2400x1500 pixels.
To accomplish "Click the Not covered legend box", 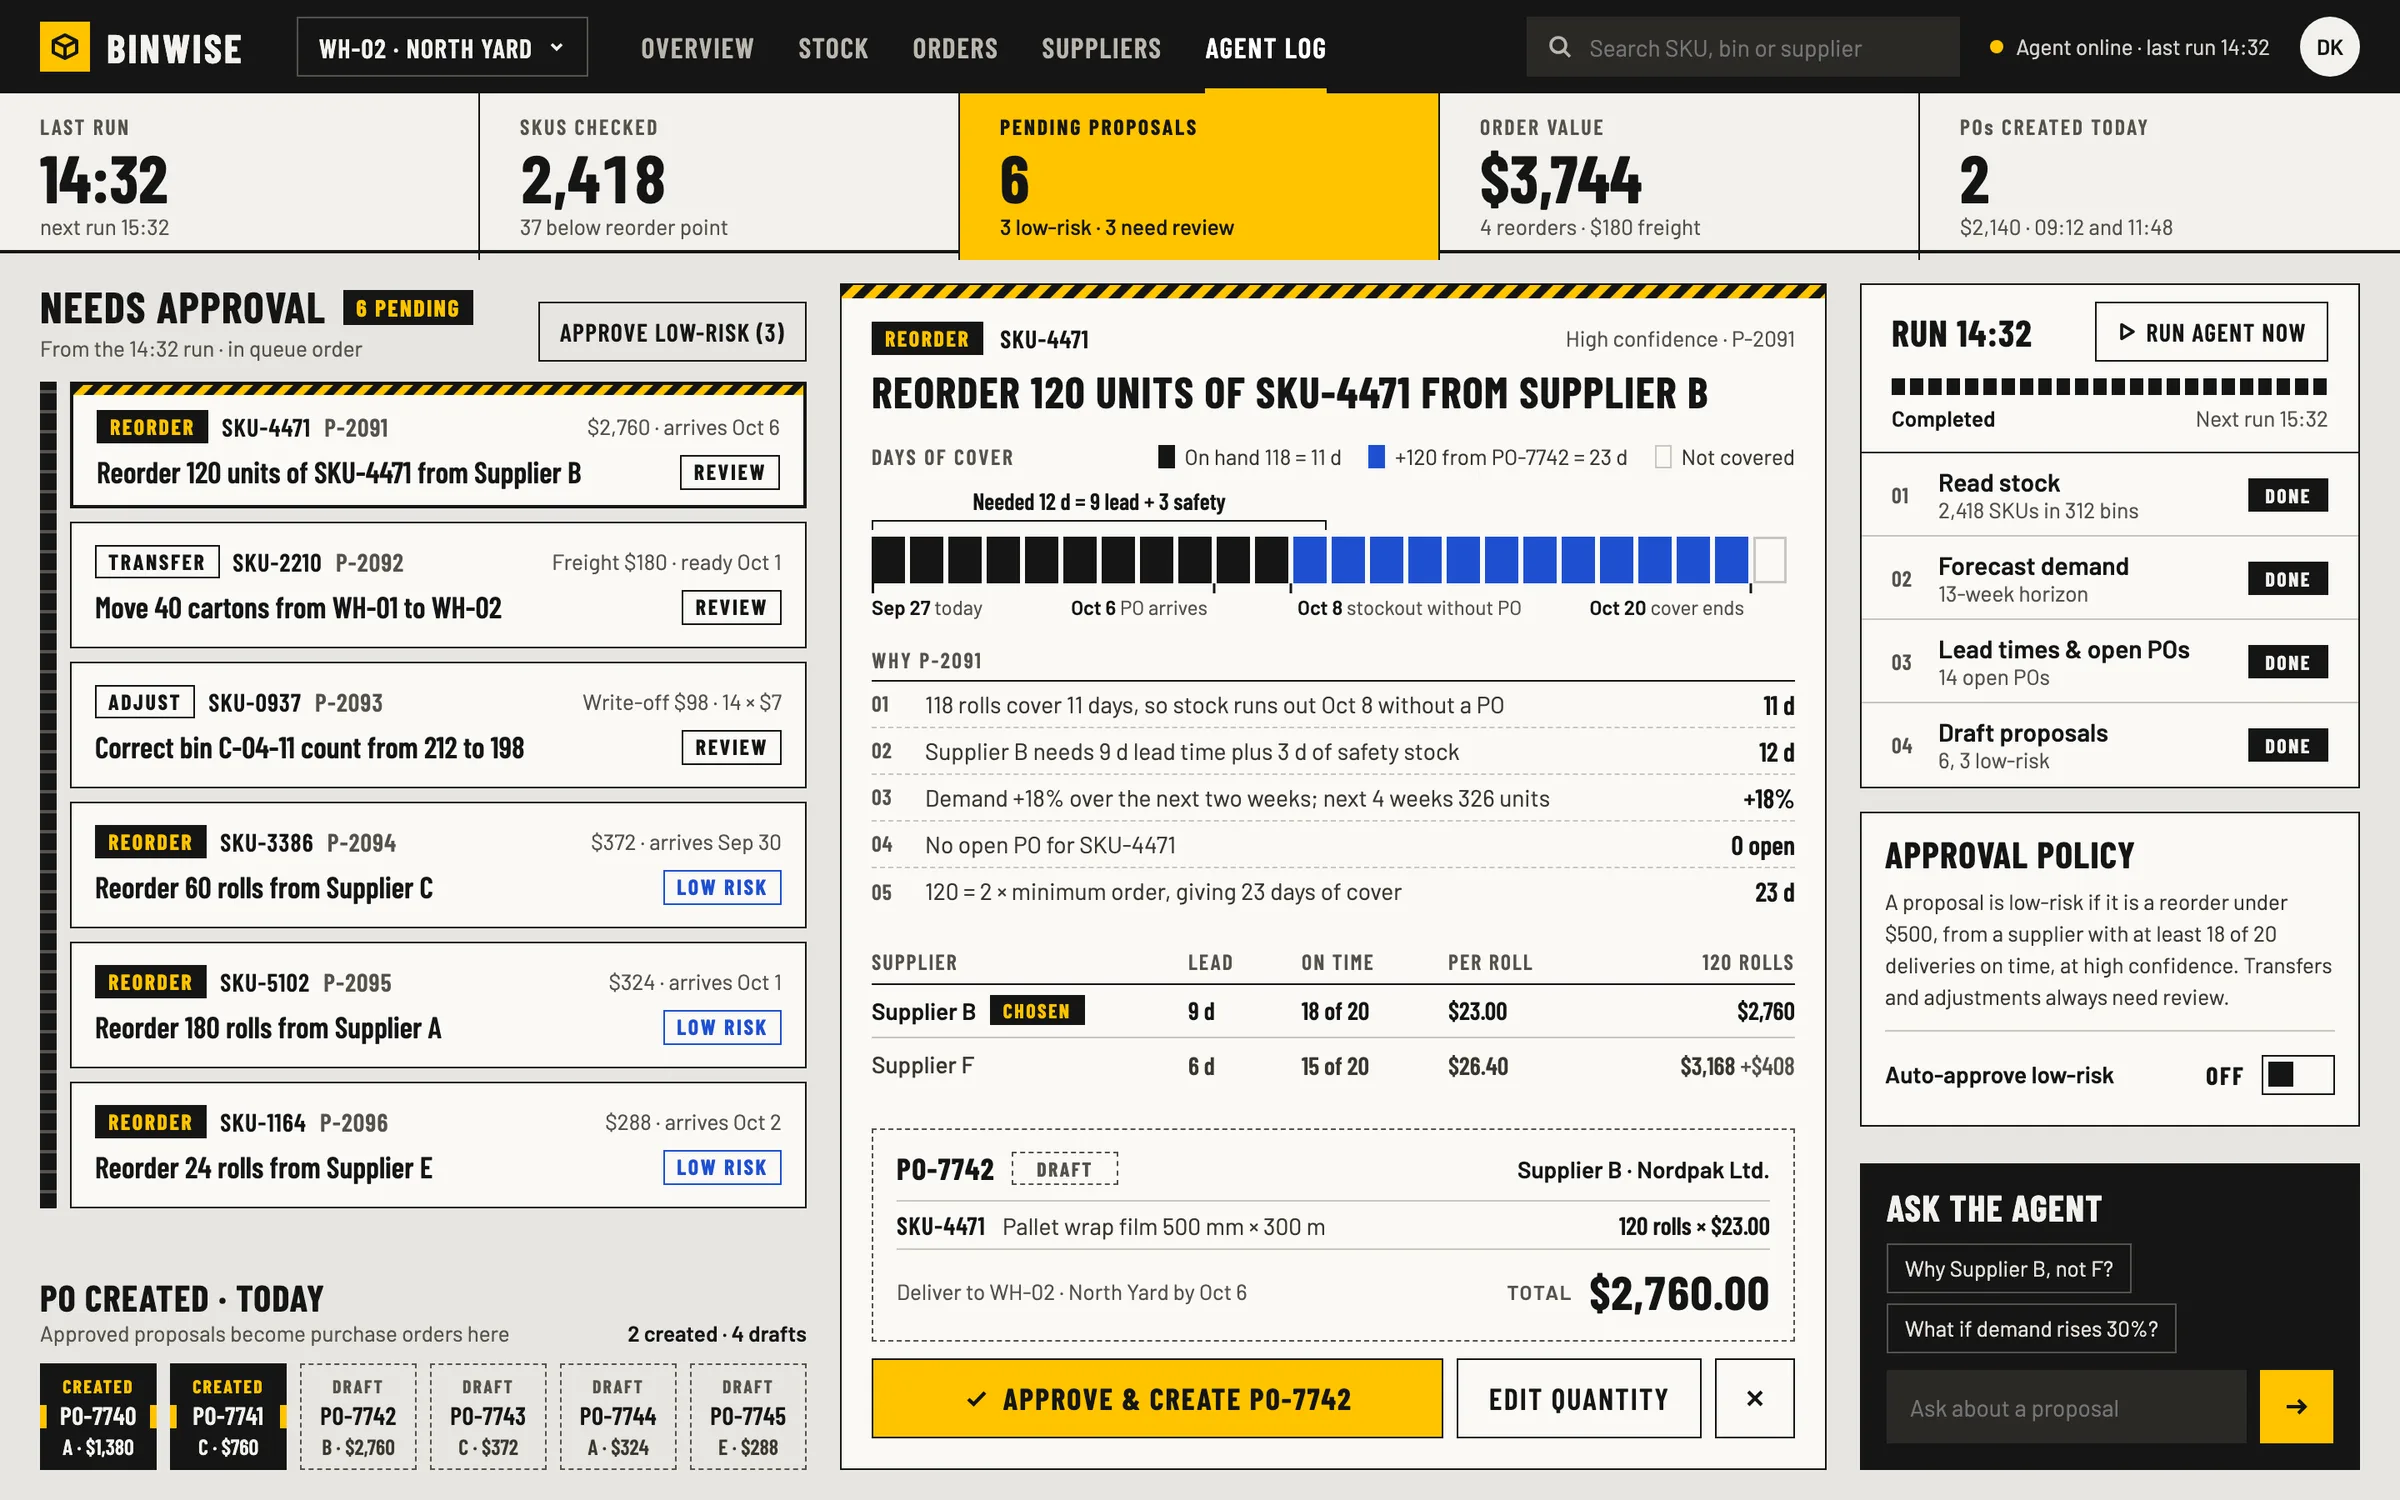I will click(x=1663, y=457).
